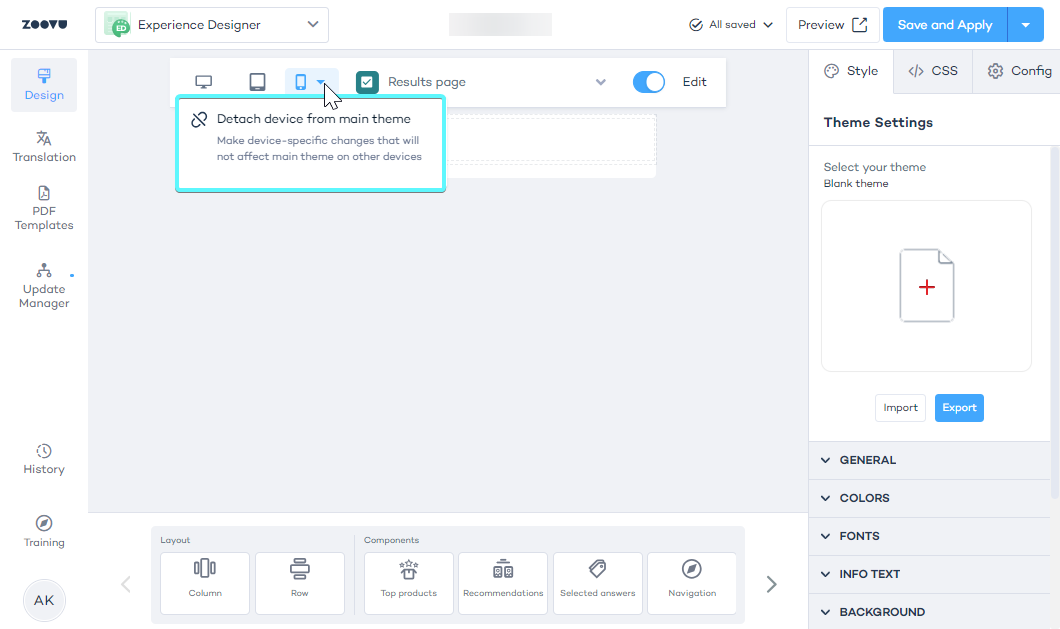The image size is (1060, 629).
Task: Insert the Top products component
Action: pyautogui.click(x=409, y=582)
